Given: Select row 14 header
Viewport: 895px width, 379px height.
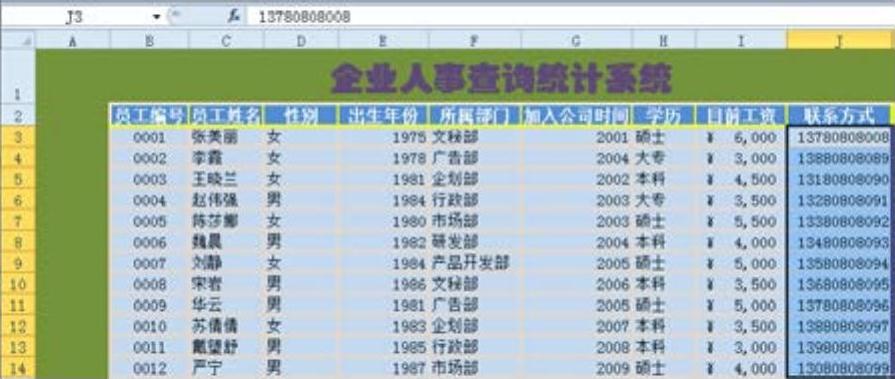Looking at the screenshot, I should 18,368.
